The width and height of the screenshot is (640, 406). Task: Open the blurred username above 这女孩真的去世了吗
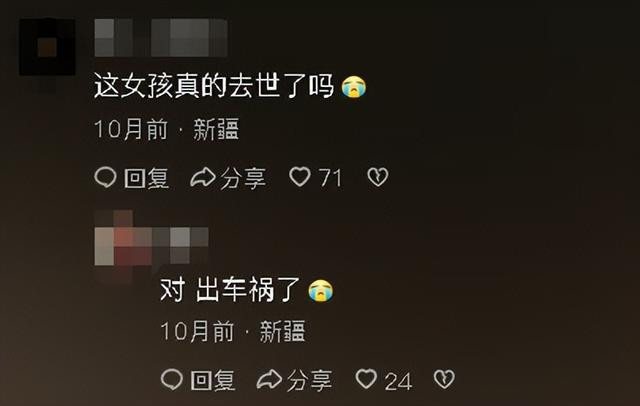click(x=161, y=38)
